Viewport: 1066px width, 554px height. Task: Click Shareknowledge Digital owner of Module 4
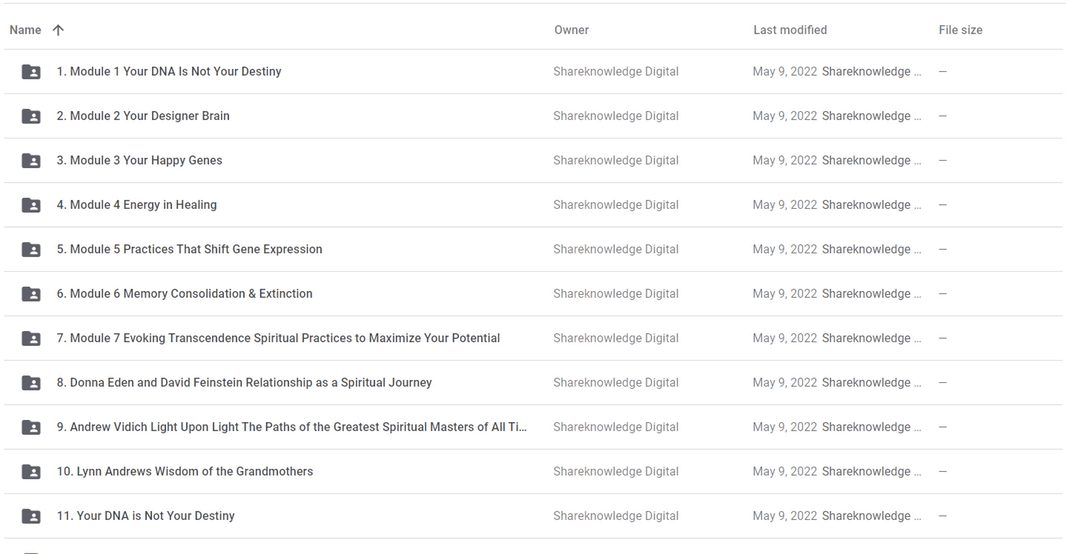coord(616,205)
